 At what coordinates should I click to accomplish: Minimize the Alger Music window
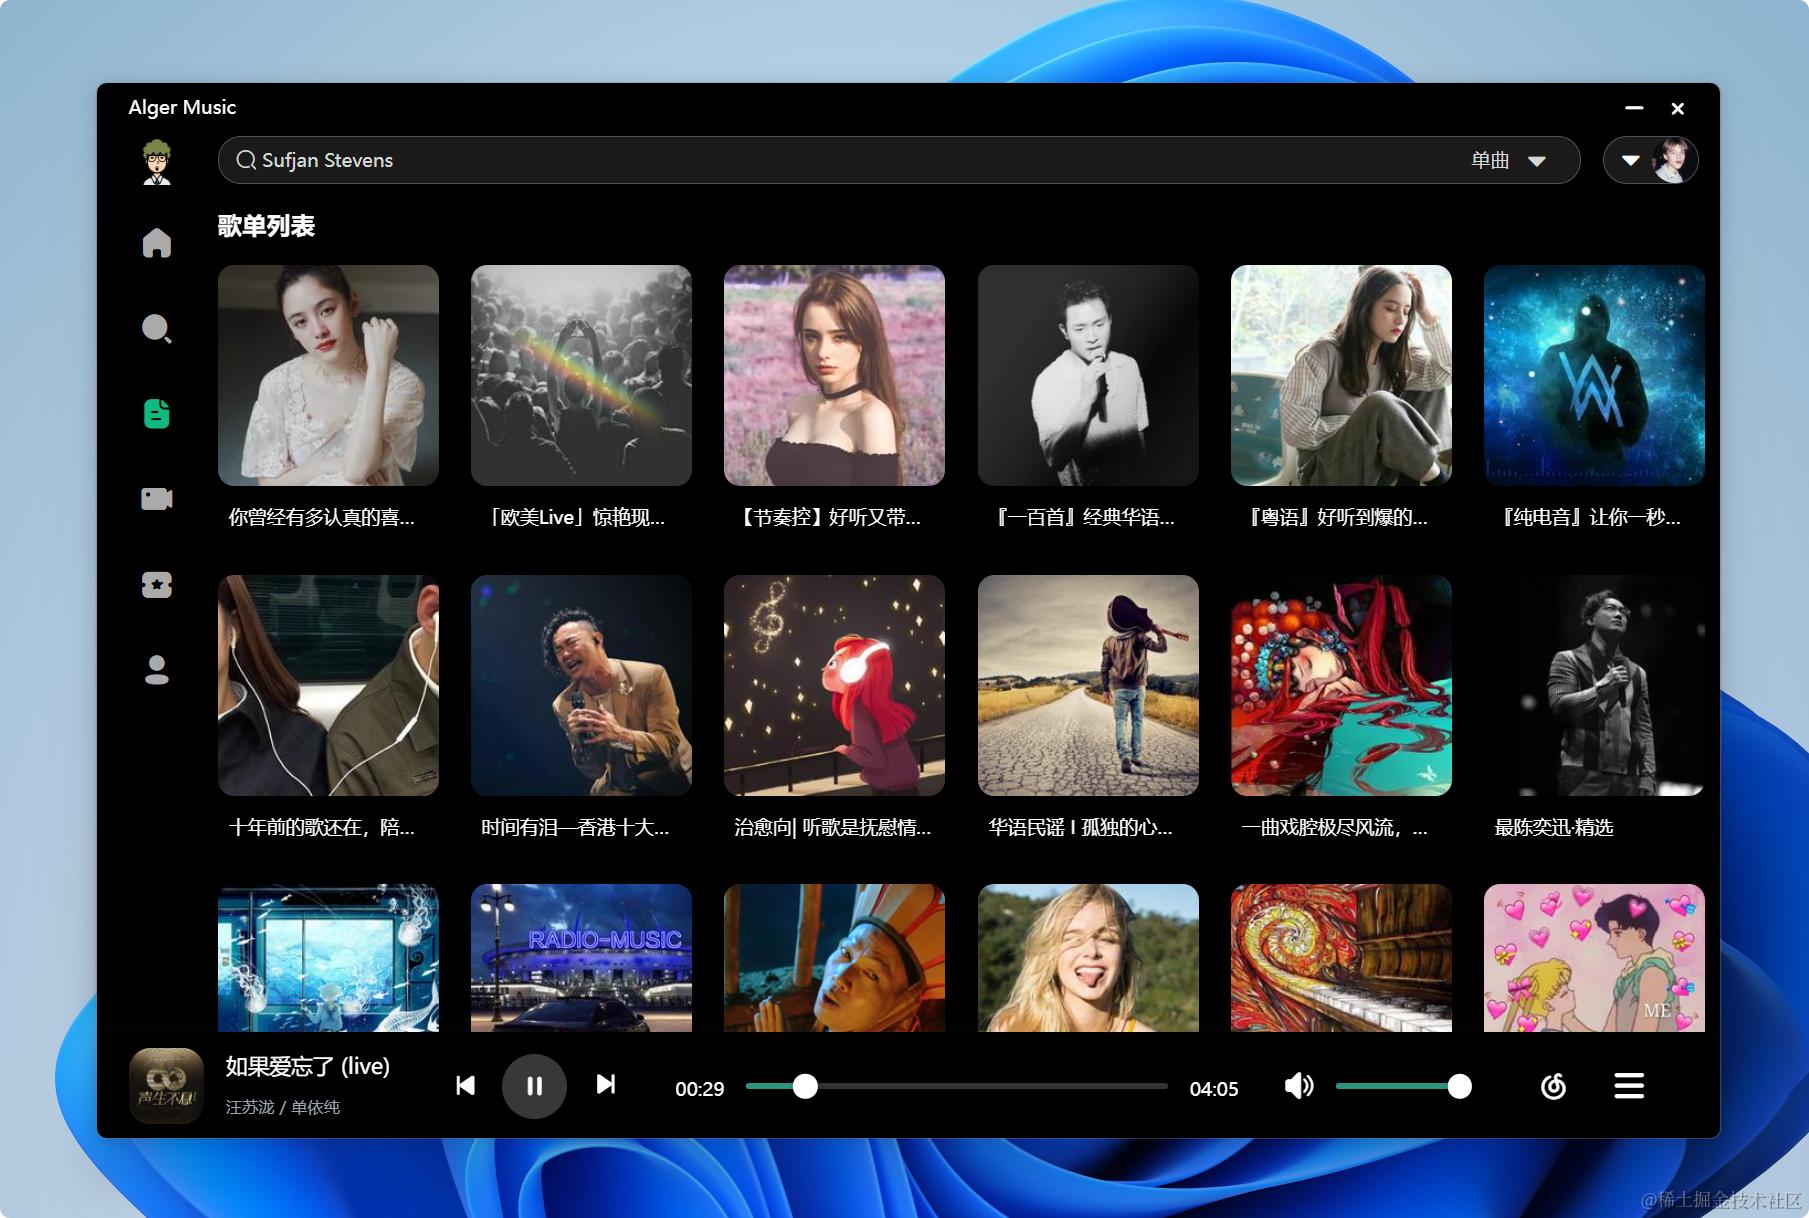pyautogui.click(x=1634, y=107)
